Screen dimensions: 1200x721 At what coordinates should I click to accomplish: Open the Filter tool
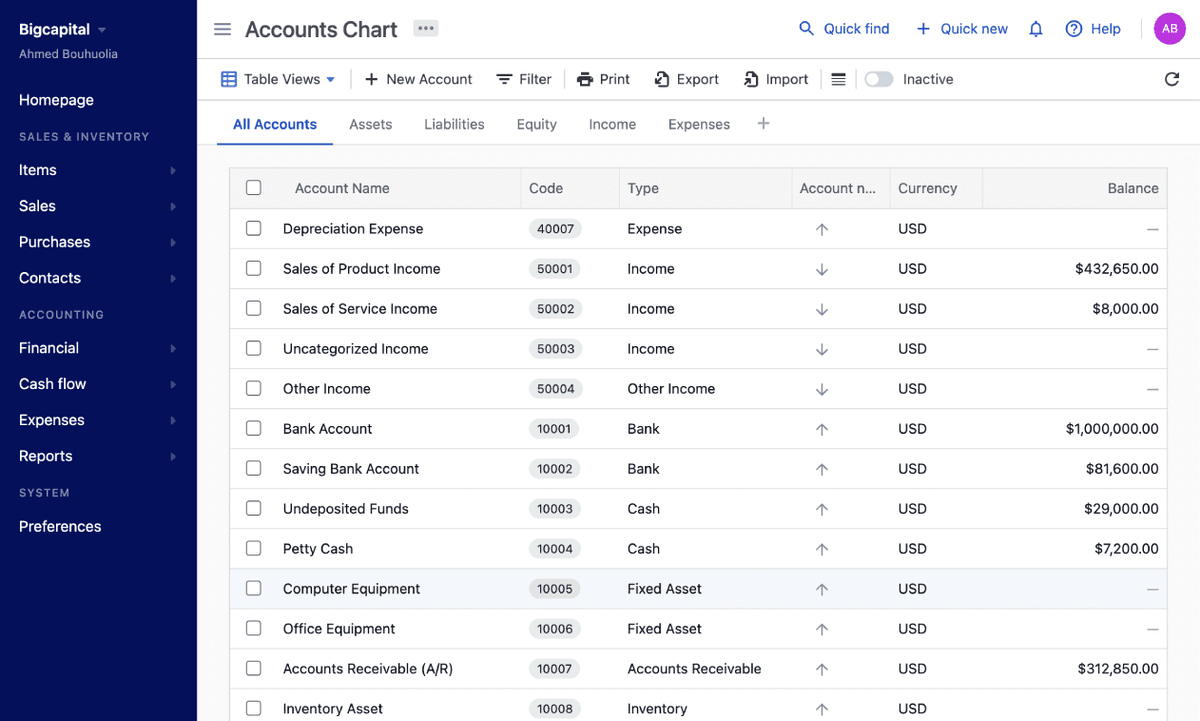(523, 79)
